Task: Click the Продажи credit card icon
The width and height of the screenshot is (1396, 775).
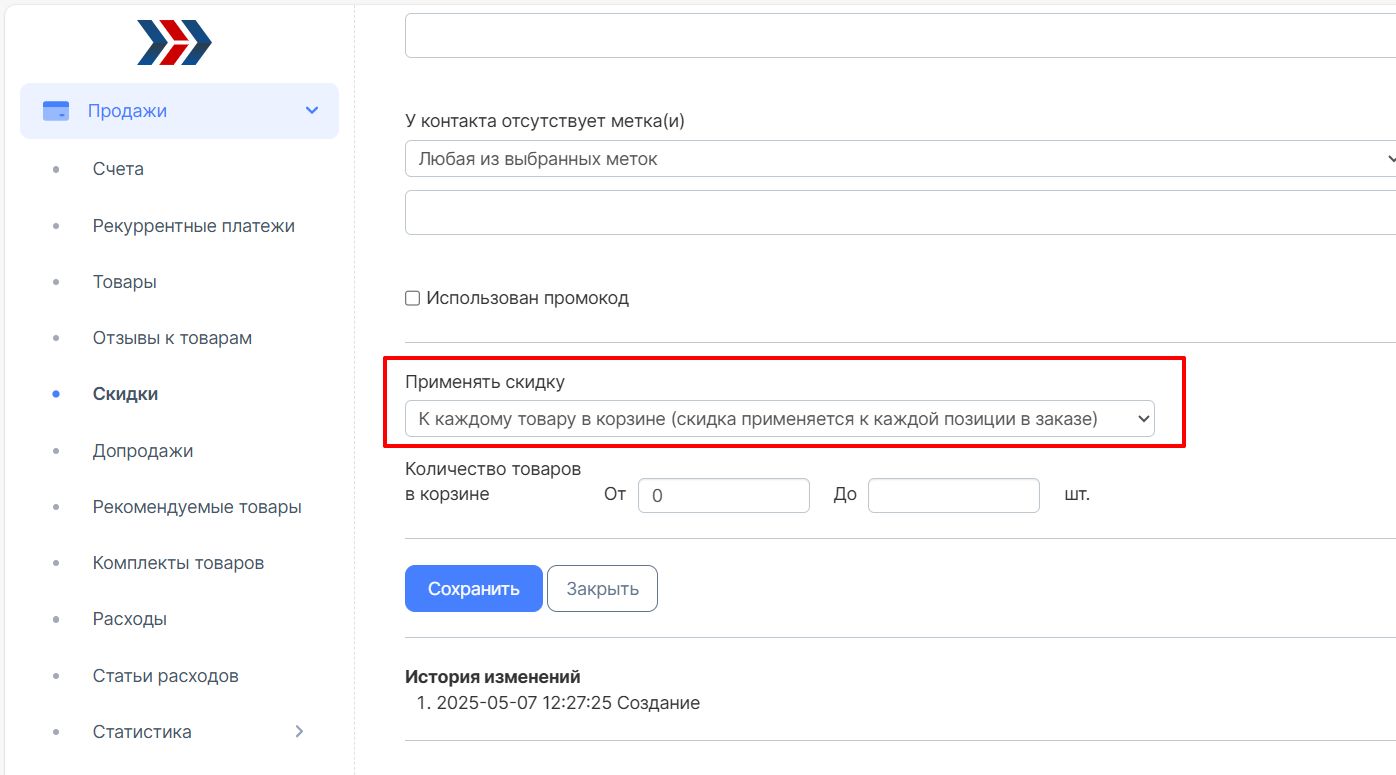Action: (56, 111)
